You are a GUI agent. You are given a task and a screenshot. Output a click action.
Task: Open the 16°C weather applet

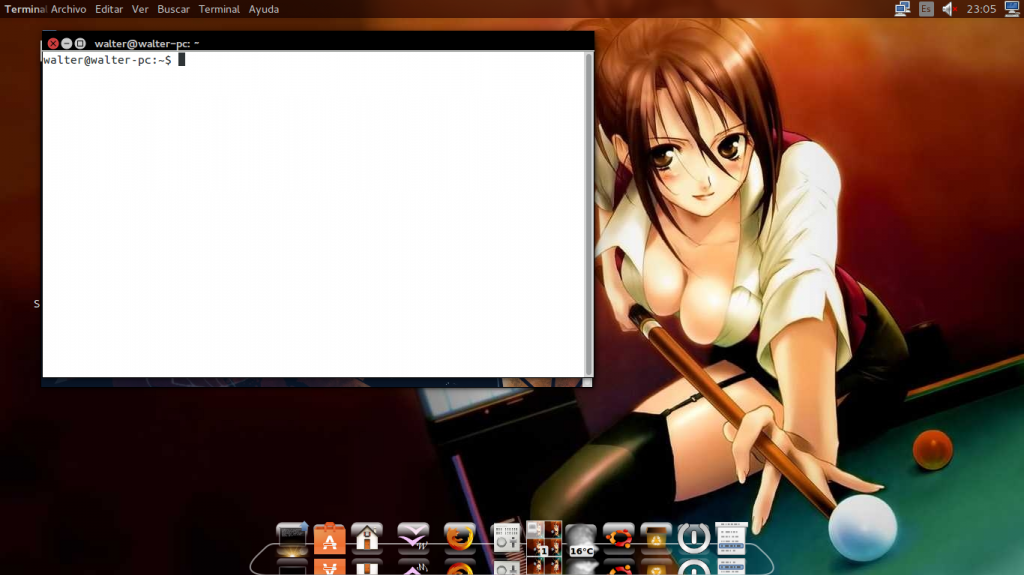pos(581,540)
